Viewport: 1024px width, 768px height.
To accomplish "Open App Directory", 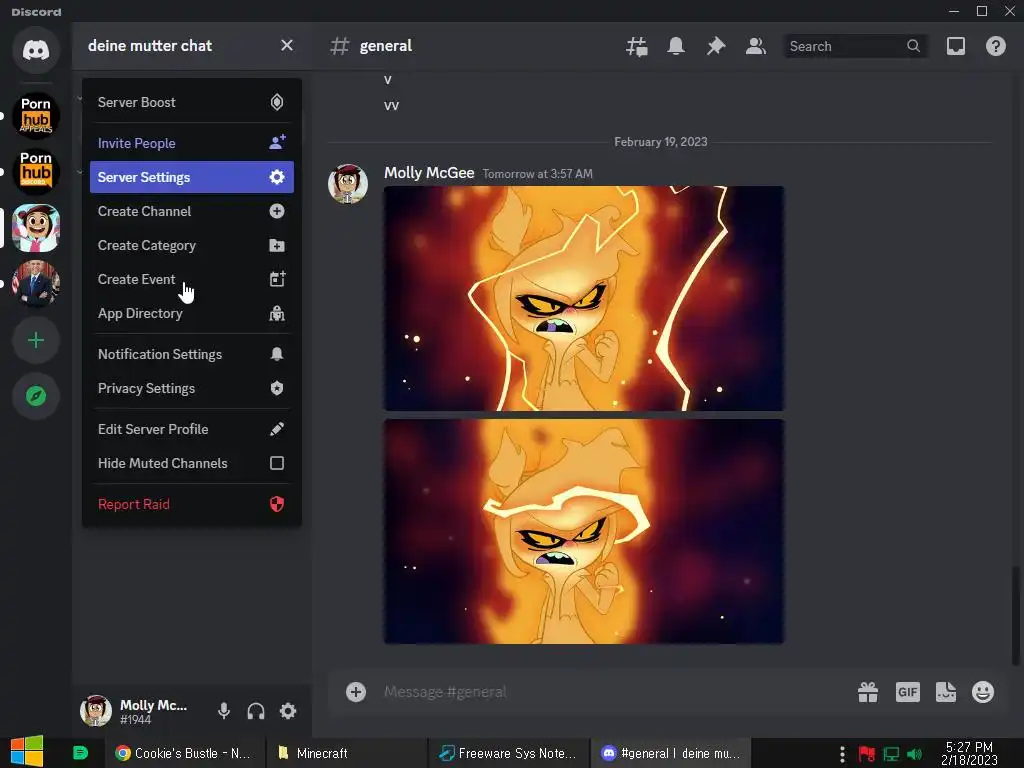I will tap(191, 313).
